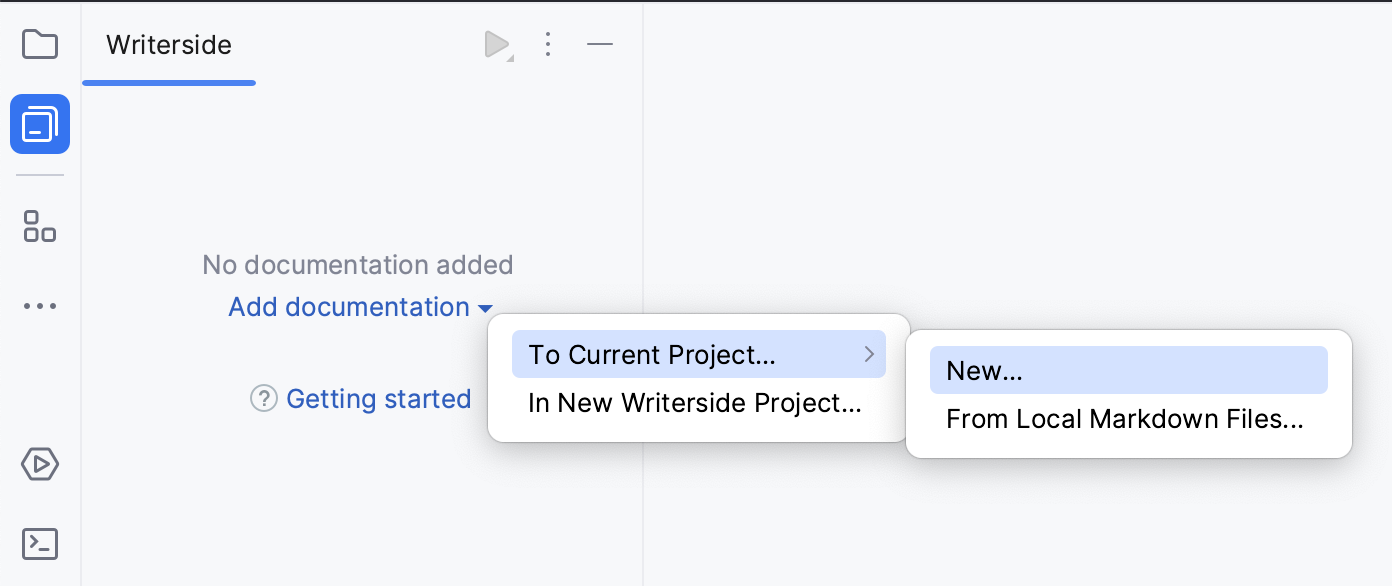This screenshot has height=586, width=1392.
Task: Click the help question mark beside Getting started
Action: coord(262,398)
